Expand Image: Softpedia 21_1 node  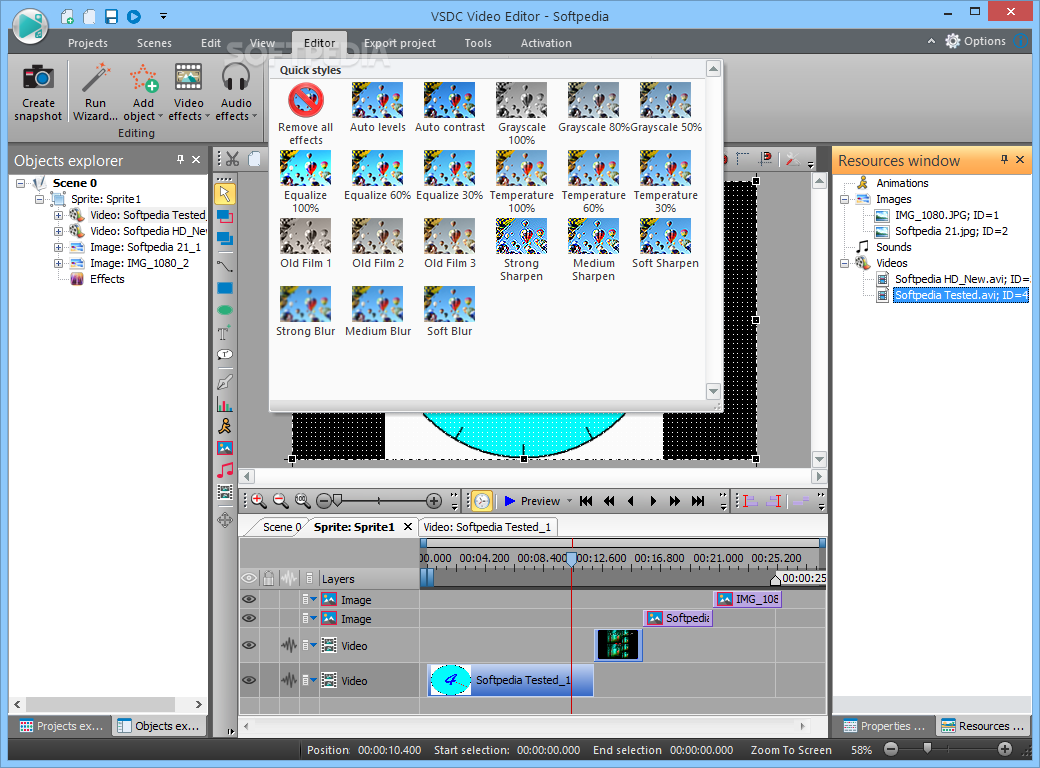[58, 247]
